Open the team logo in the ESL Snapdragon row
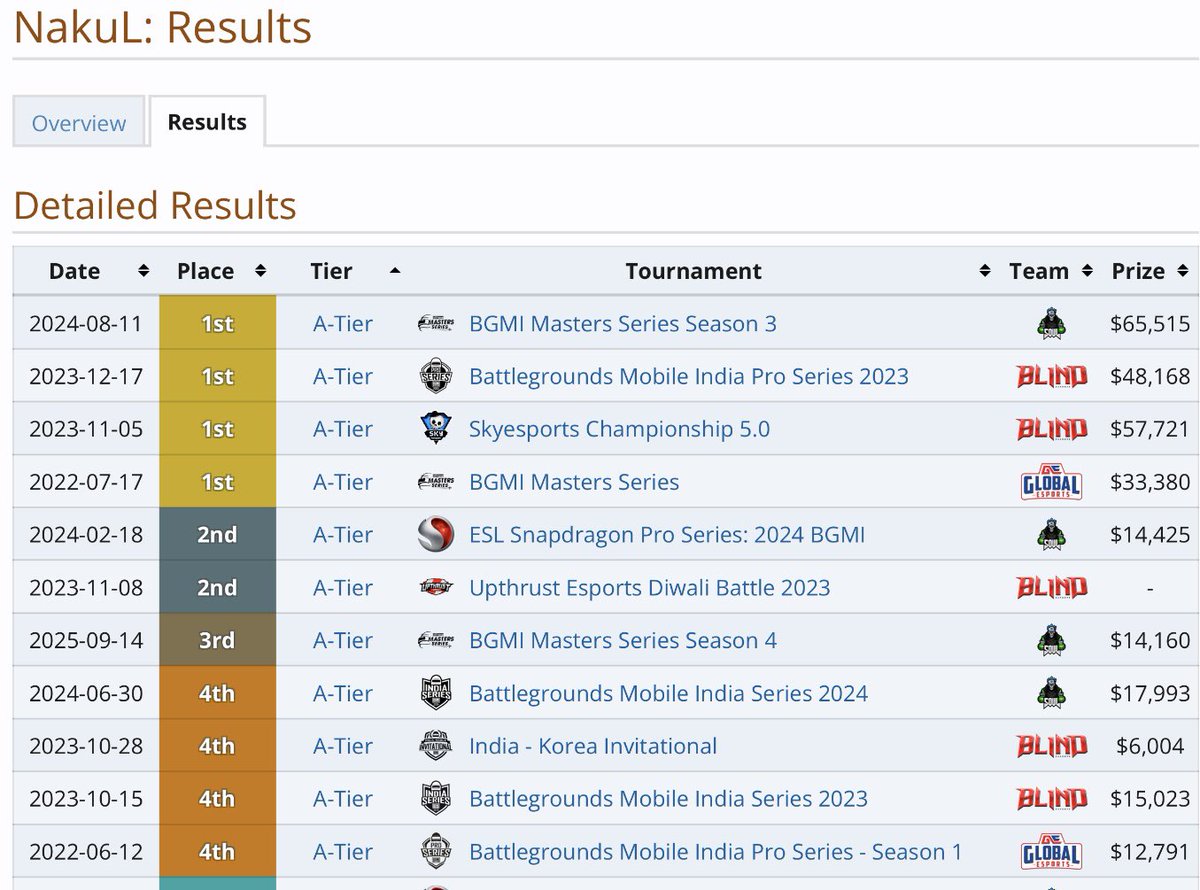1200x890 pixels. coord(1051,535)
